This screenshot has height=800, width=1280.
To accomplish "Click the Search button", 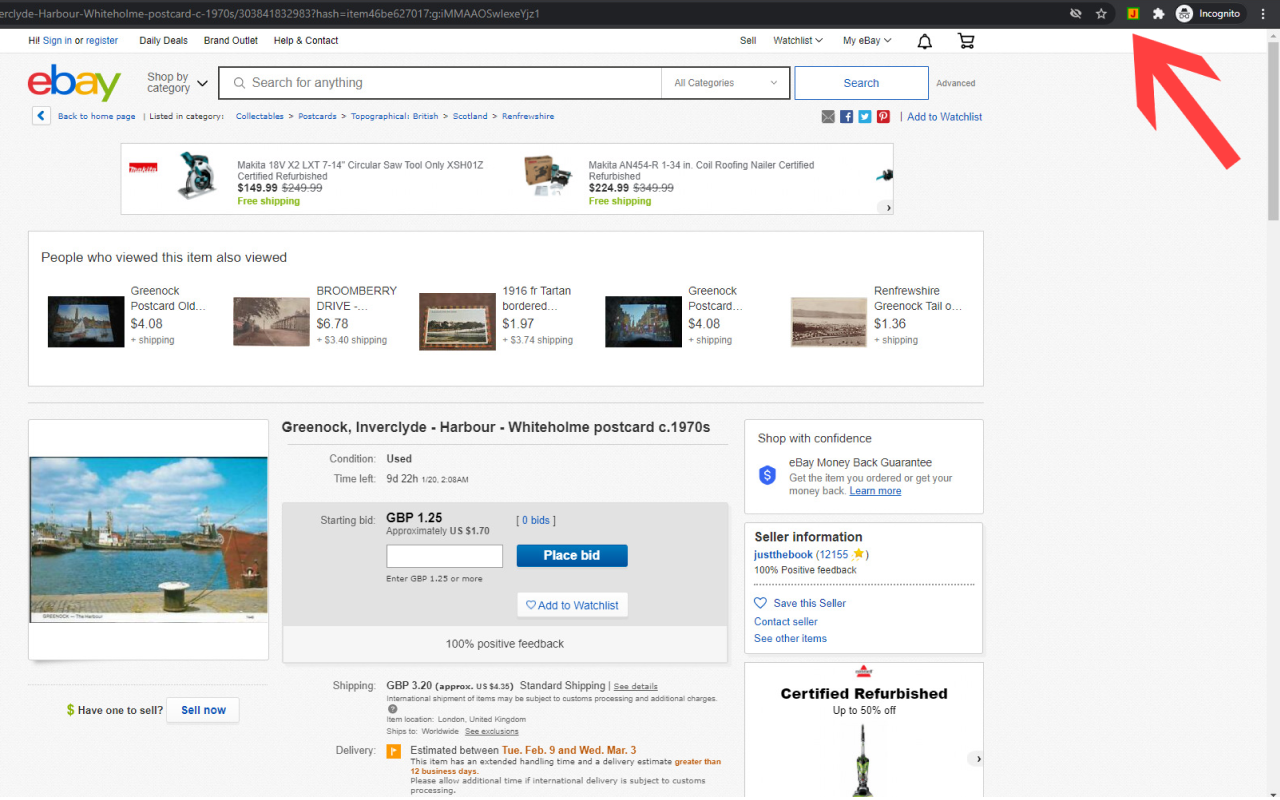I will [861, 83].
